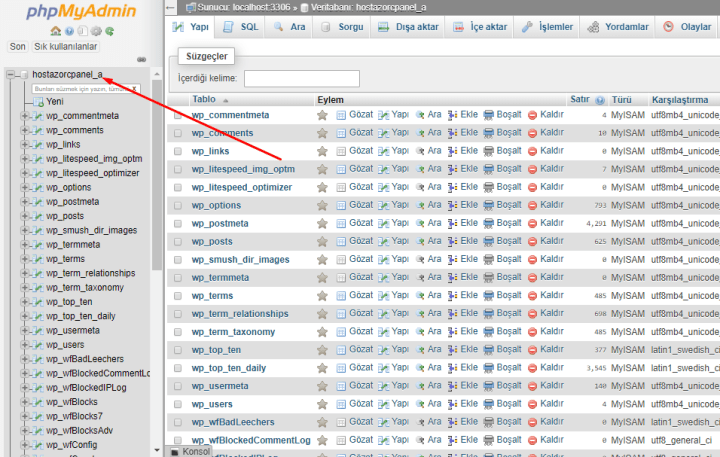Focus the sidebar table filter field

85,89
